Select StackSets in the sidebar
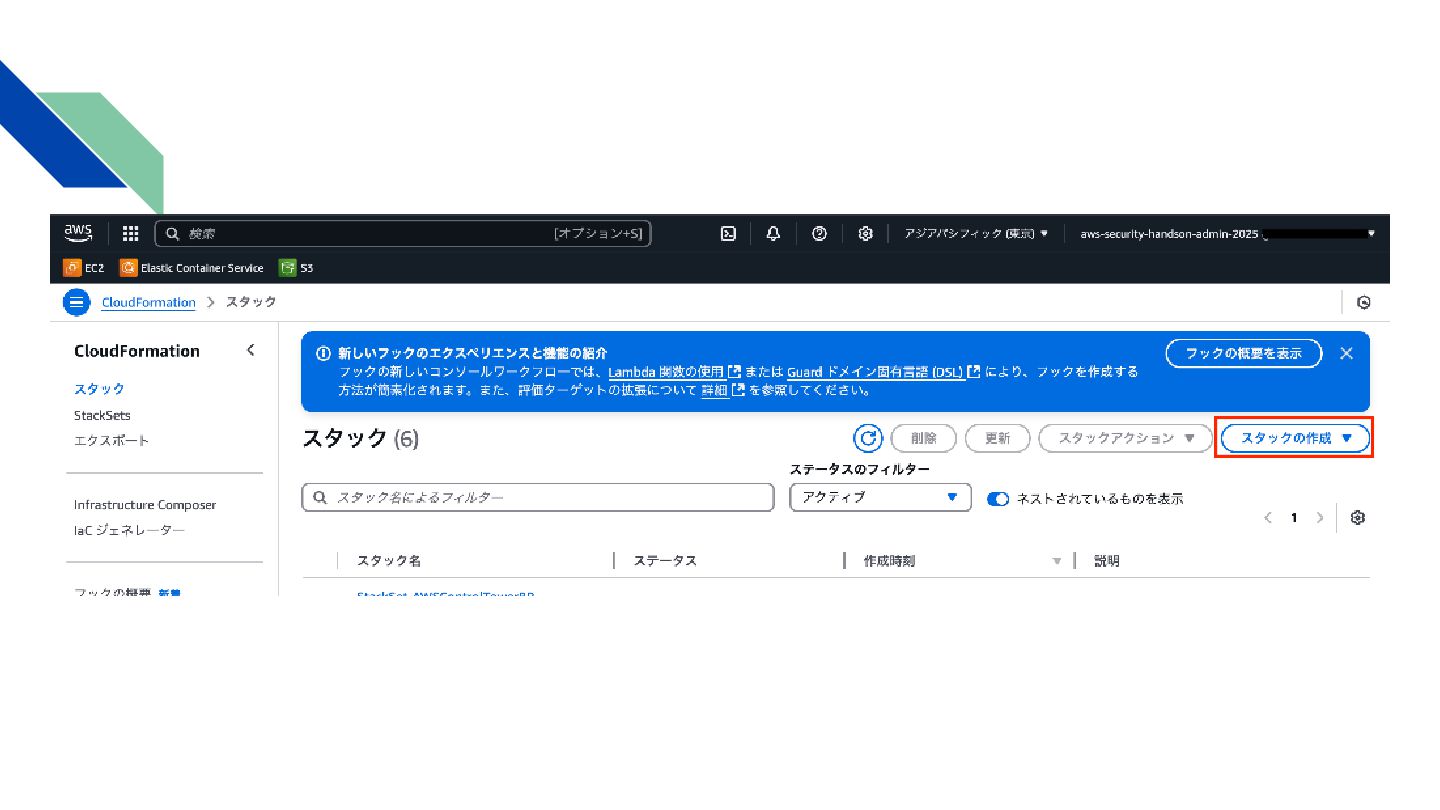Screen dimensions: 1440x810 point(102,415)
